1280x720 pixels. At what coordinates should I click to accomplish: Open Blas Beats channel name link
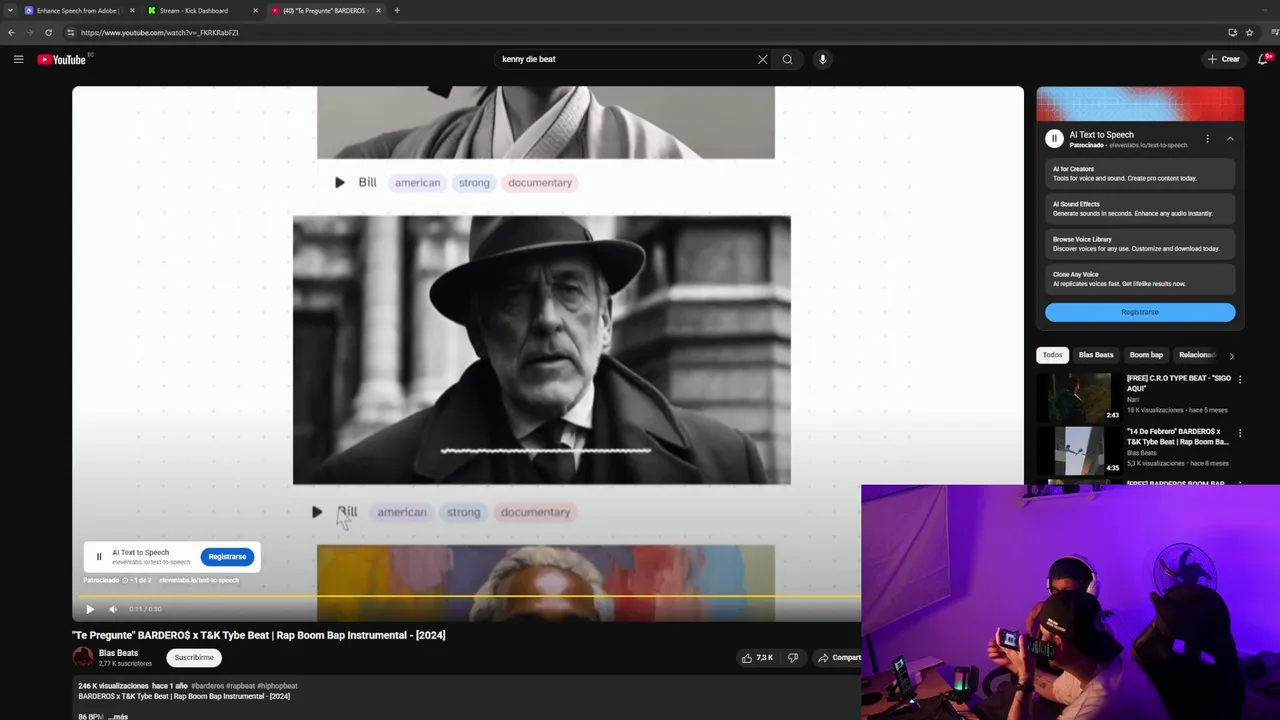118,653
